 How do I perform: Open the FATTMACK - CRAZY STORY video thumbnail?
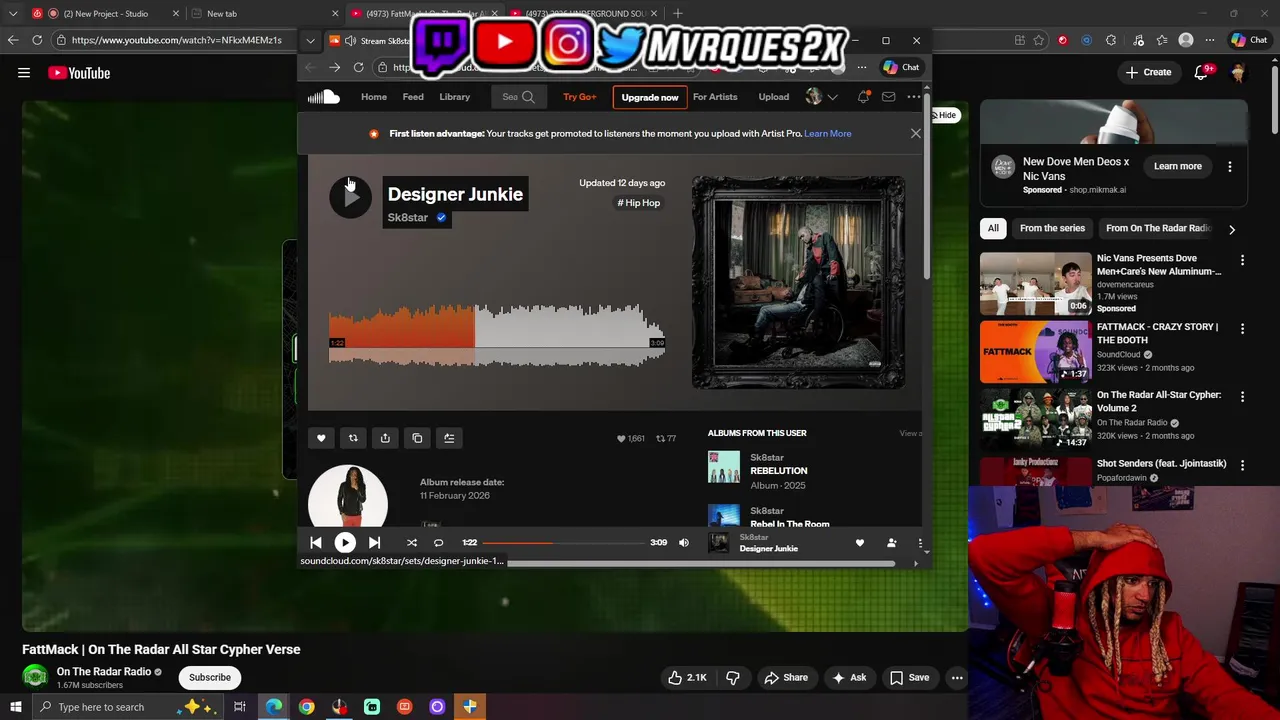pyautogui.click(x=1035, y=352)
